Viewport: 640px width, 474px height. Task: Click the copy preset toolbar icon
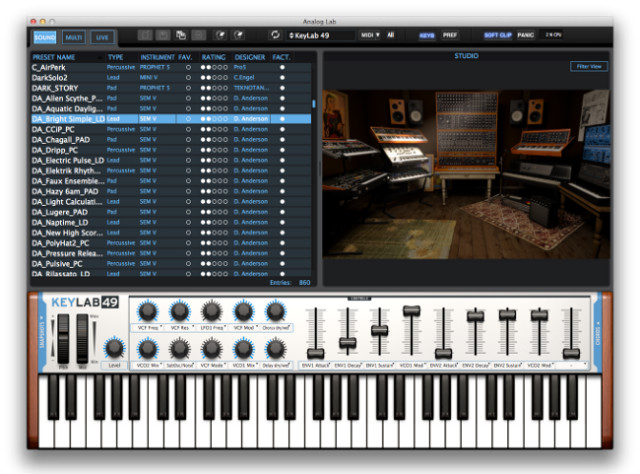click(x=181, y=35)
